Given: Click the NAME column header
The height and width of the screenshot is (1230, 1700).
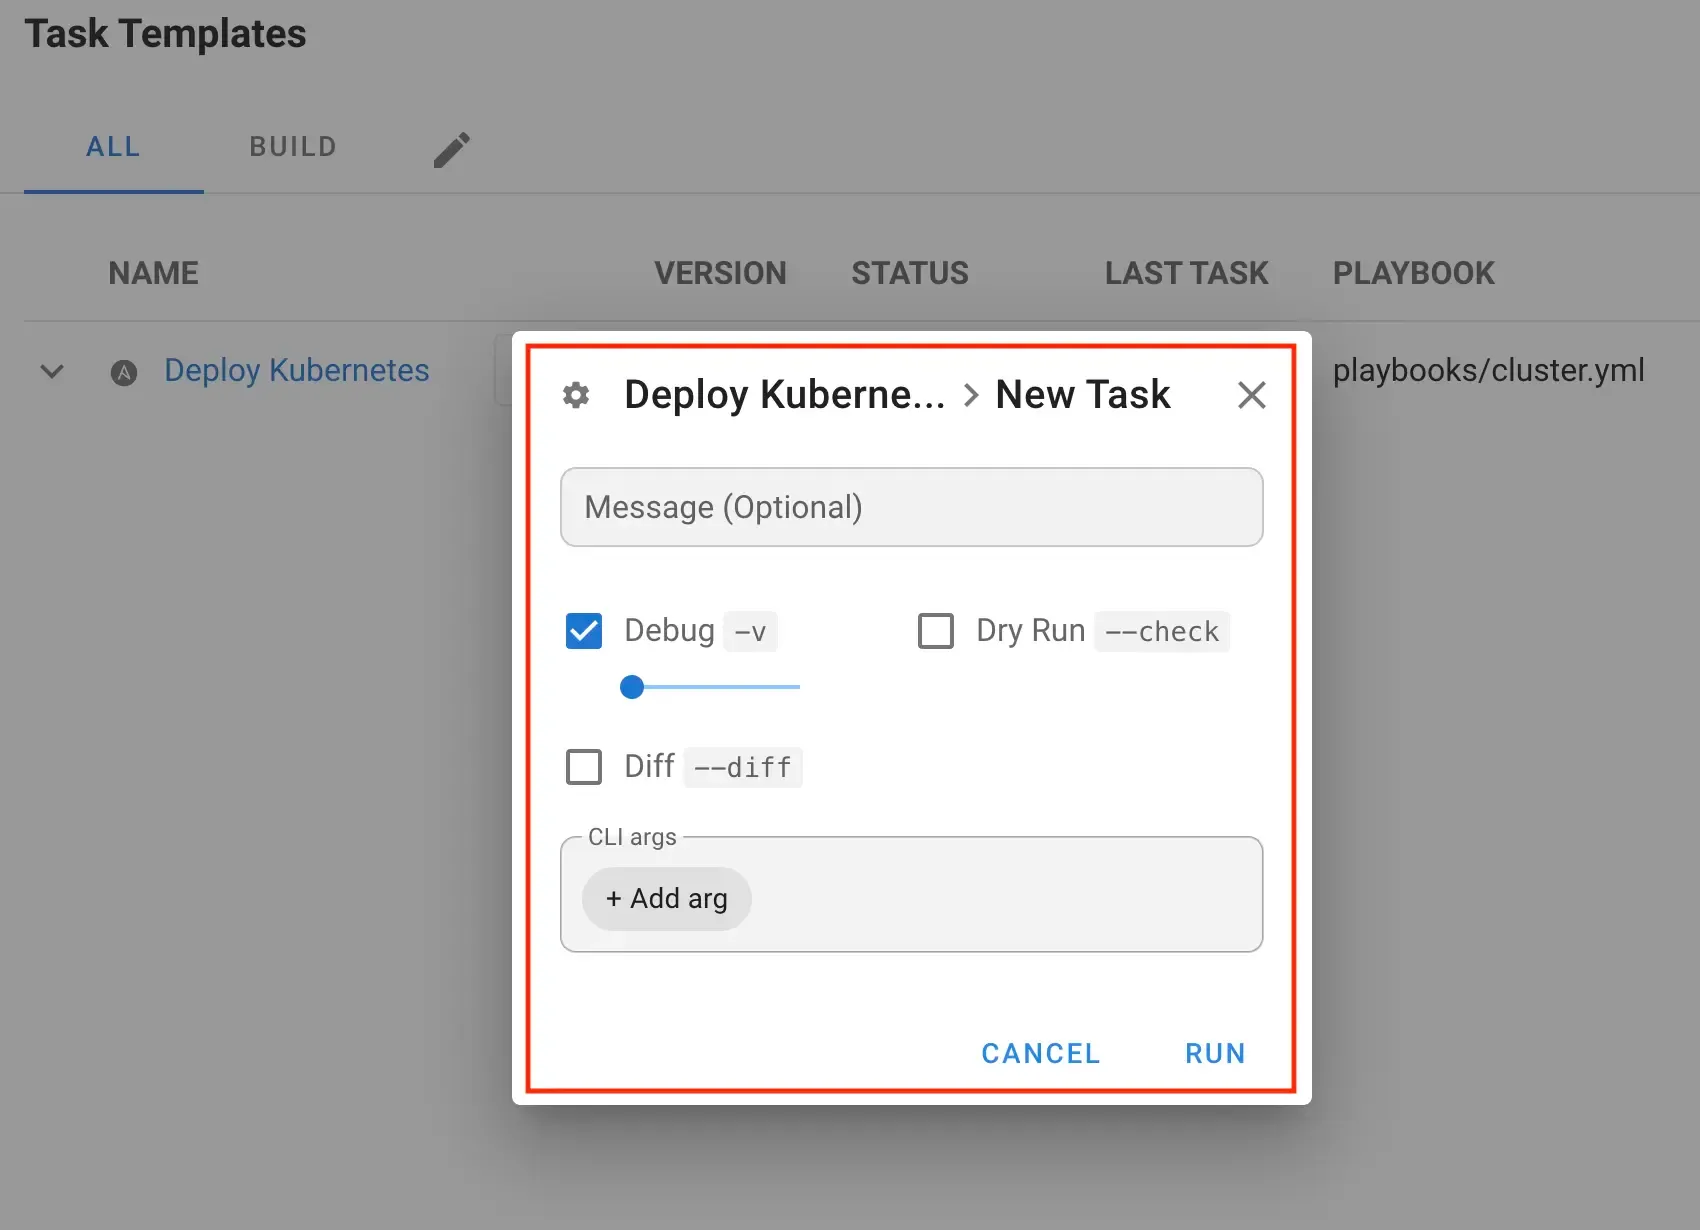Looking at the screenshot, I should (x=152, y=272).
